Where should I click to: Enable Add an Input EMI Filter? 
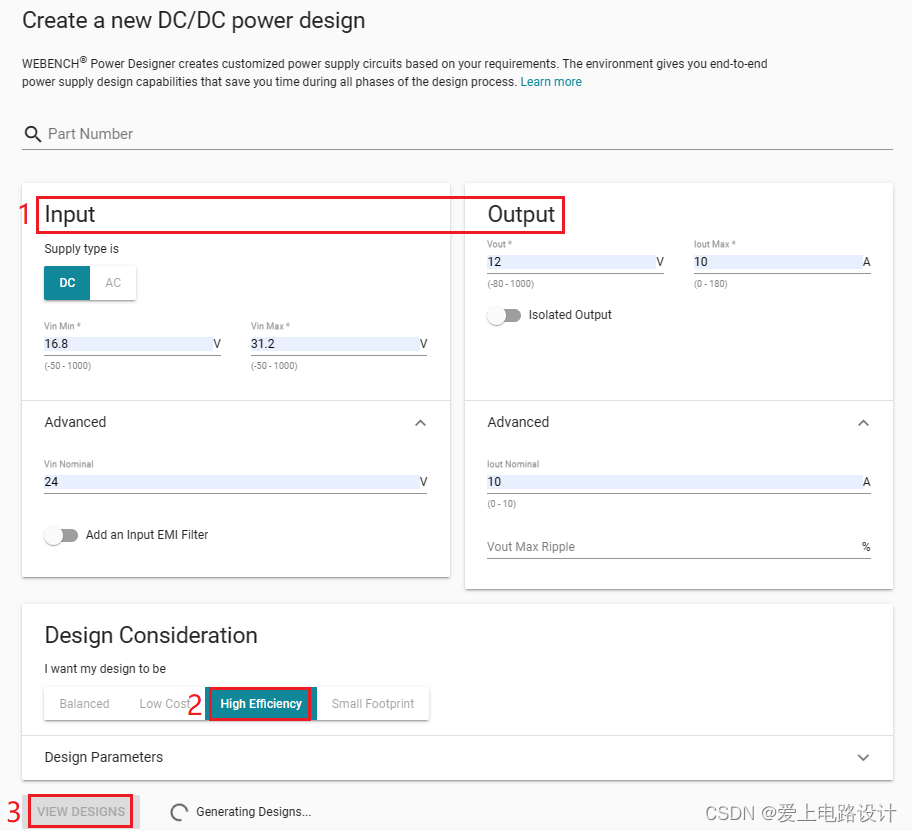click(61, 535)
